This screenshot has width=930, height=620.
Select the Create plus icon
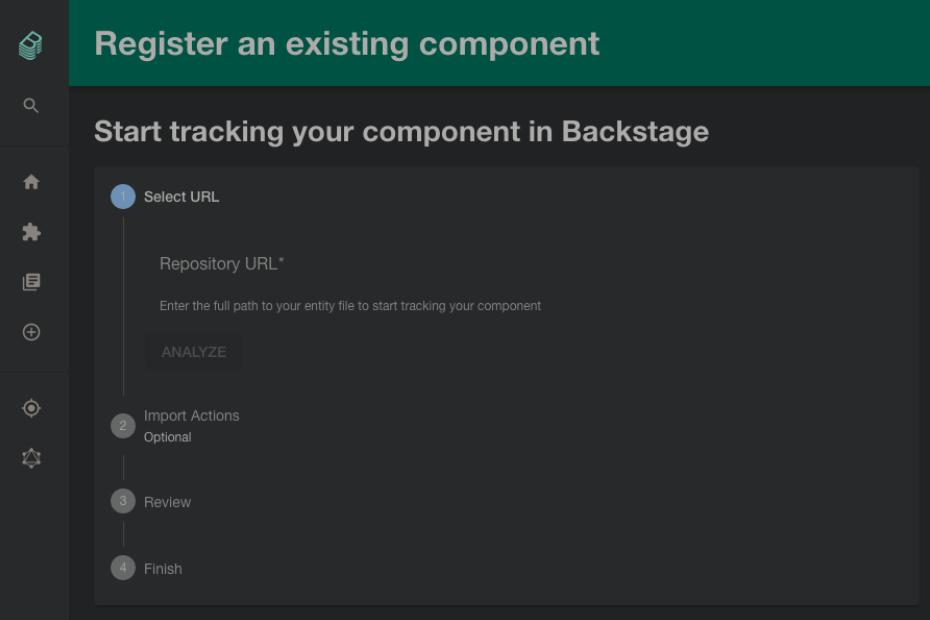click(x=31, y=331)
